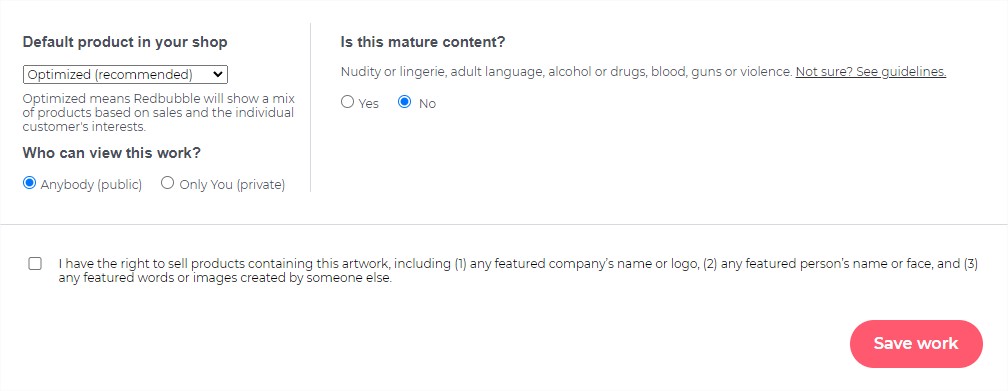Click the 'Only You (private)' text label

click(x=232, y=185)
